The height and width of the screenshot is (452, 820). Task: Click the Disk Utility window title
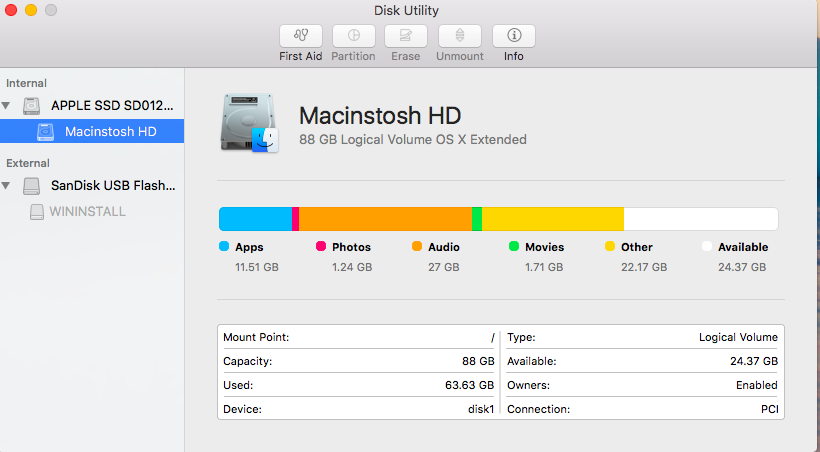pyautogui.click(x=406, y=10)
